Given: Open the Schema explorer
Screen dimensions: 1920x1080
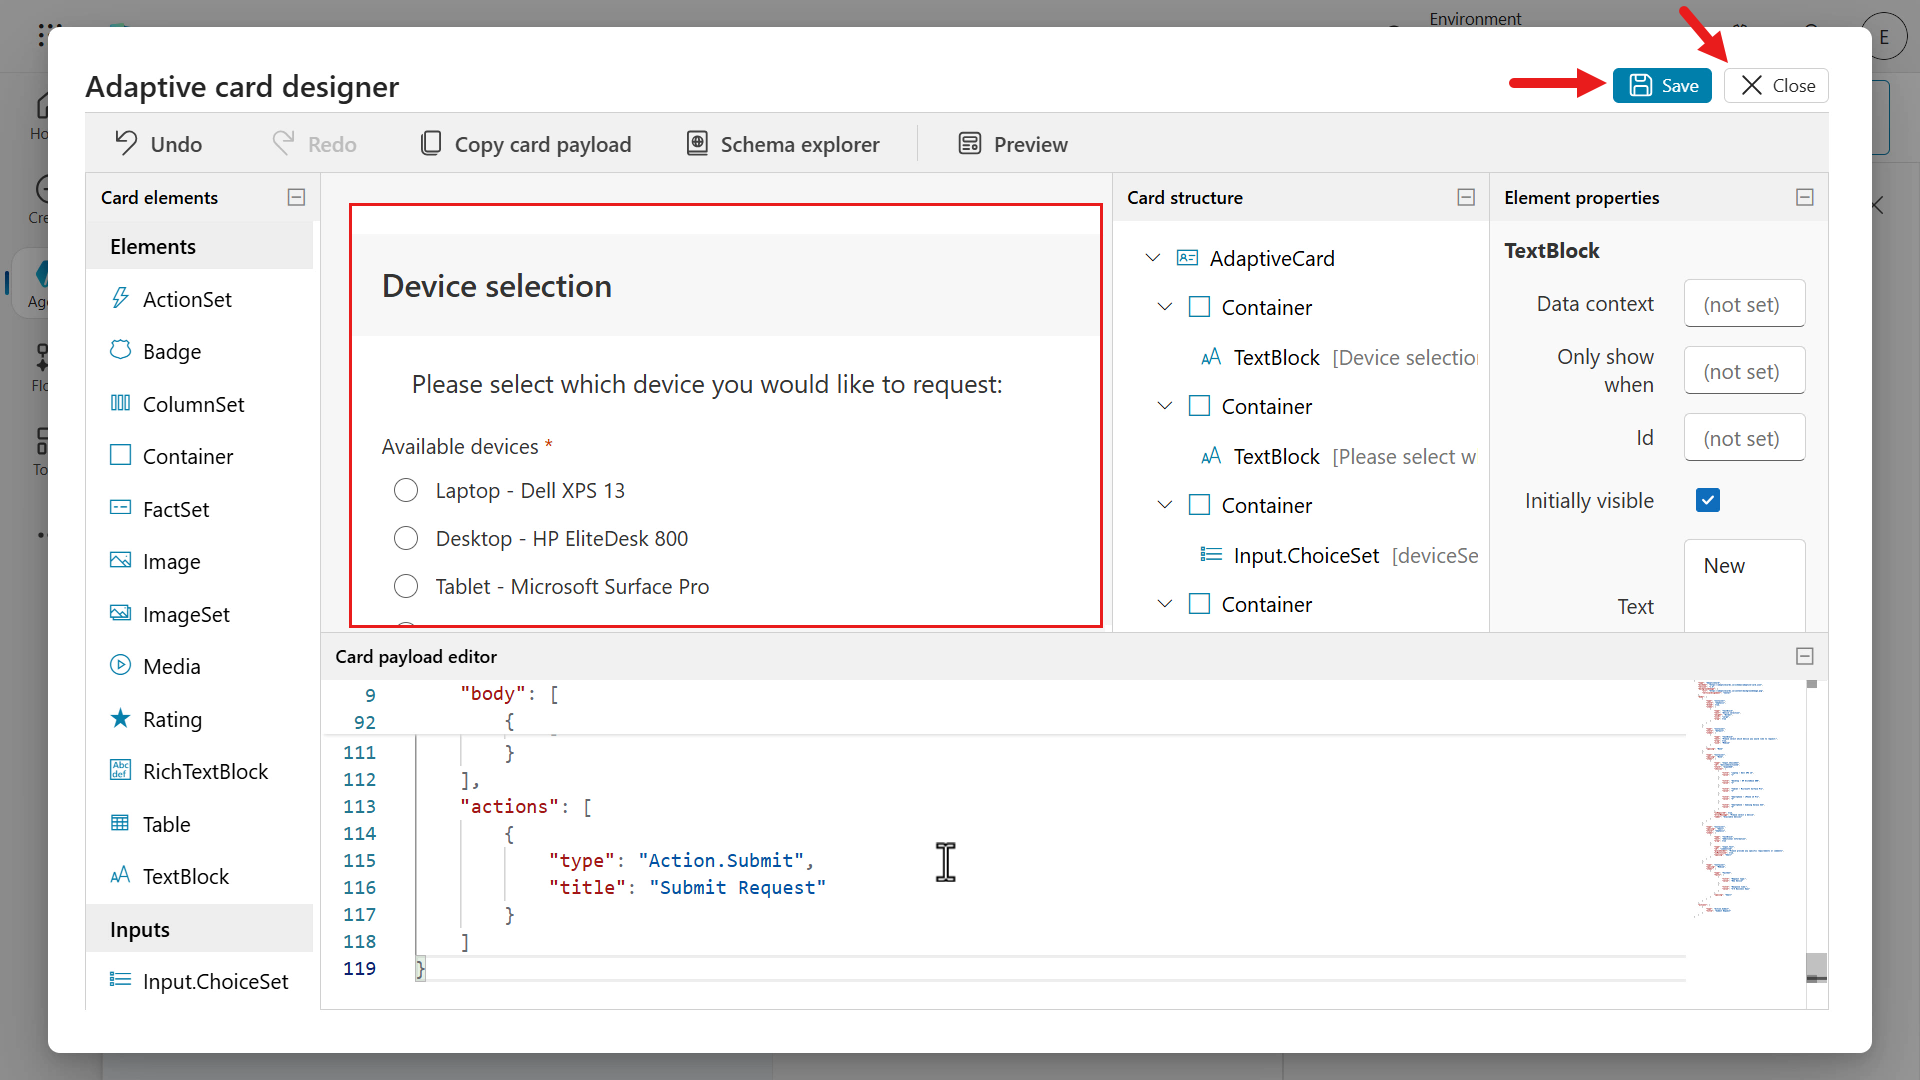Looking at the screenshot, I should (x=783, y=144).
